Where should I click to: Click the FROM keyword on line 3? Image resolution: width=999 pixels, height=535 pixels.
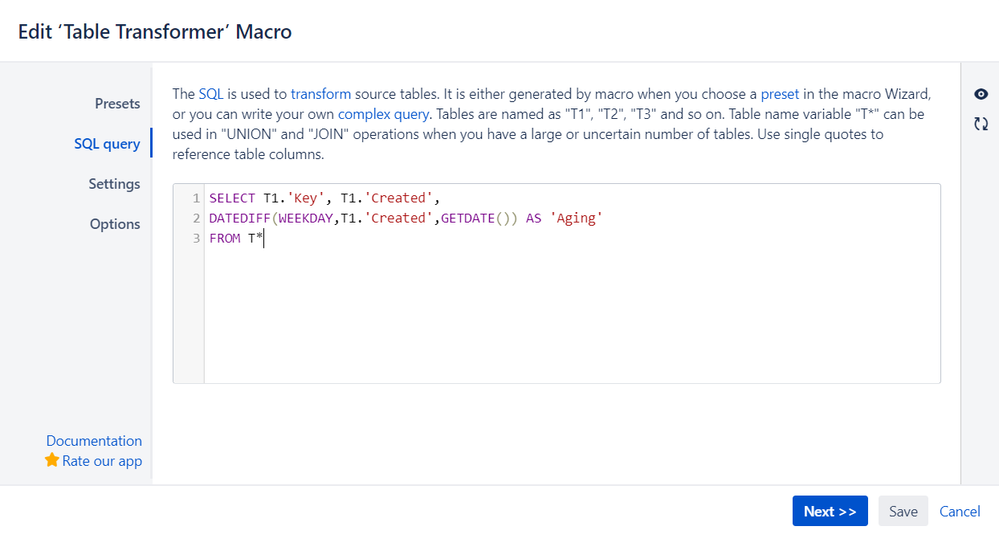[225, 238]
